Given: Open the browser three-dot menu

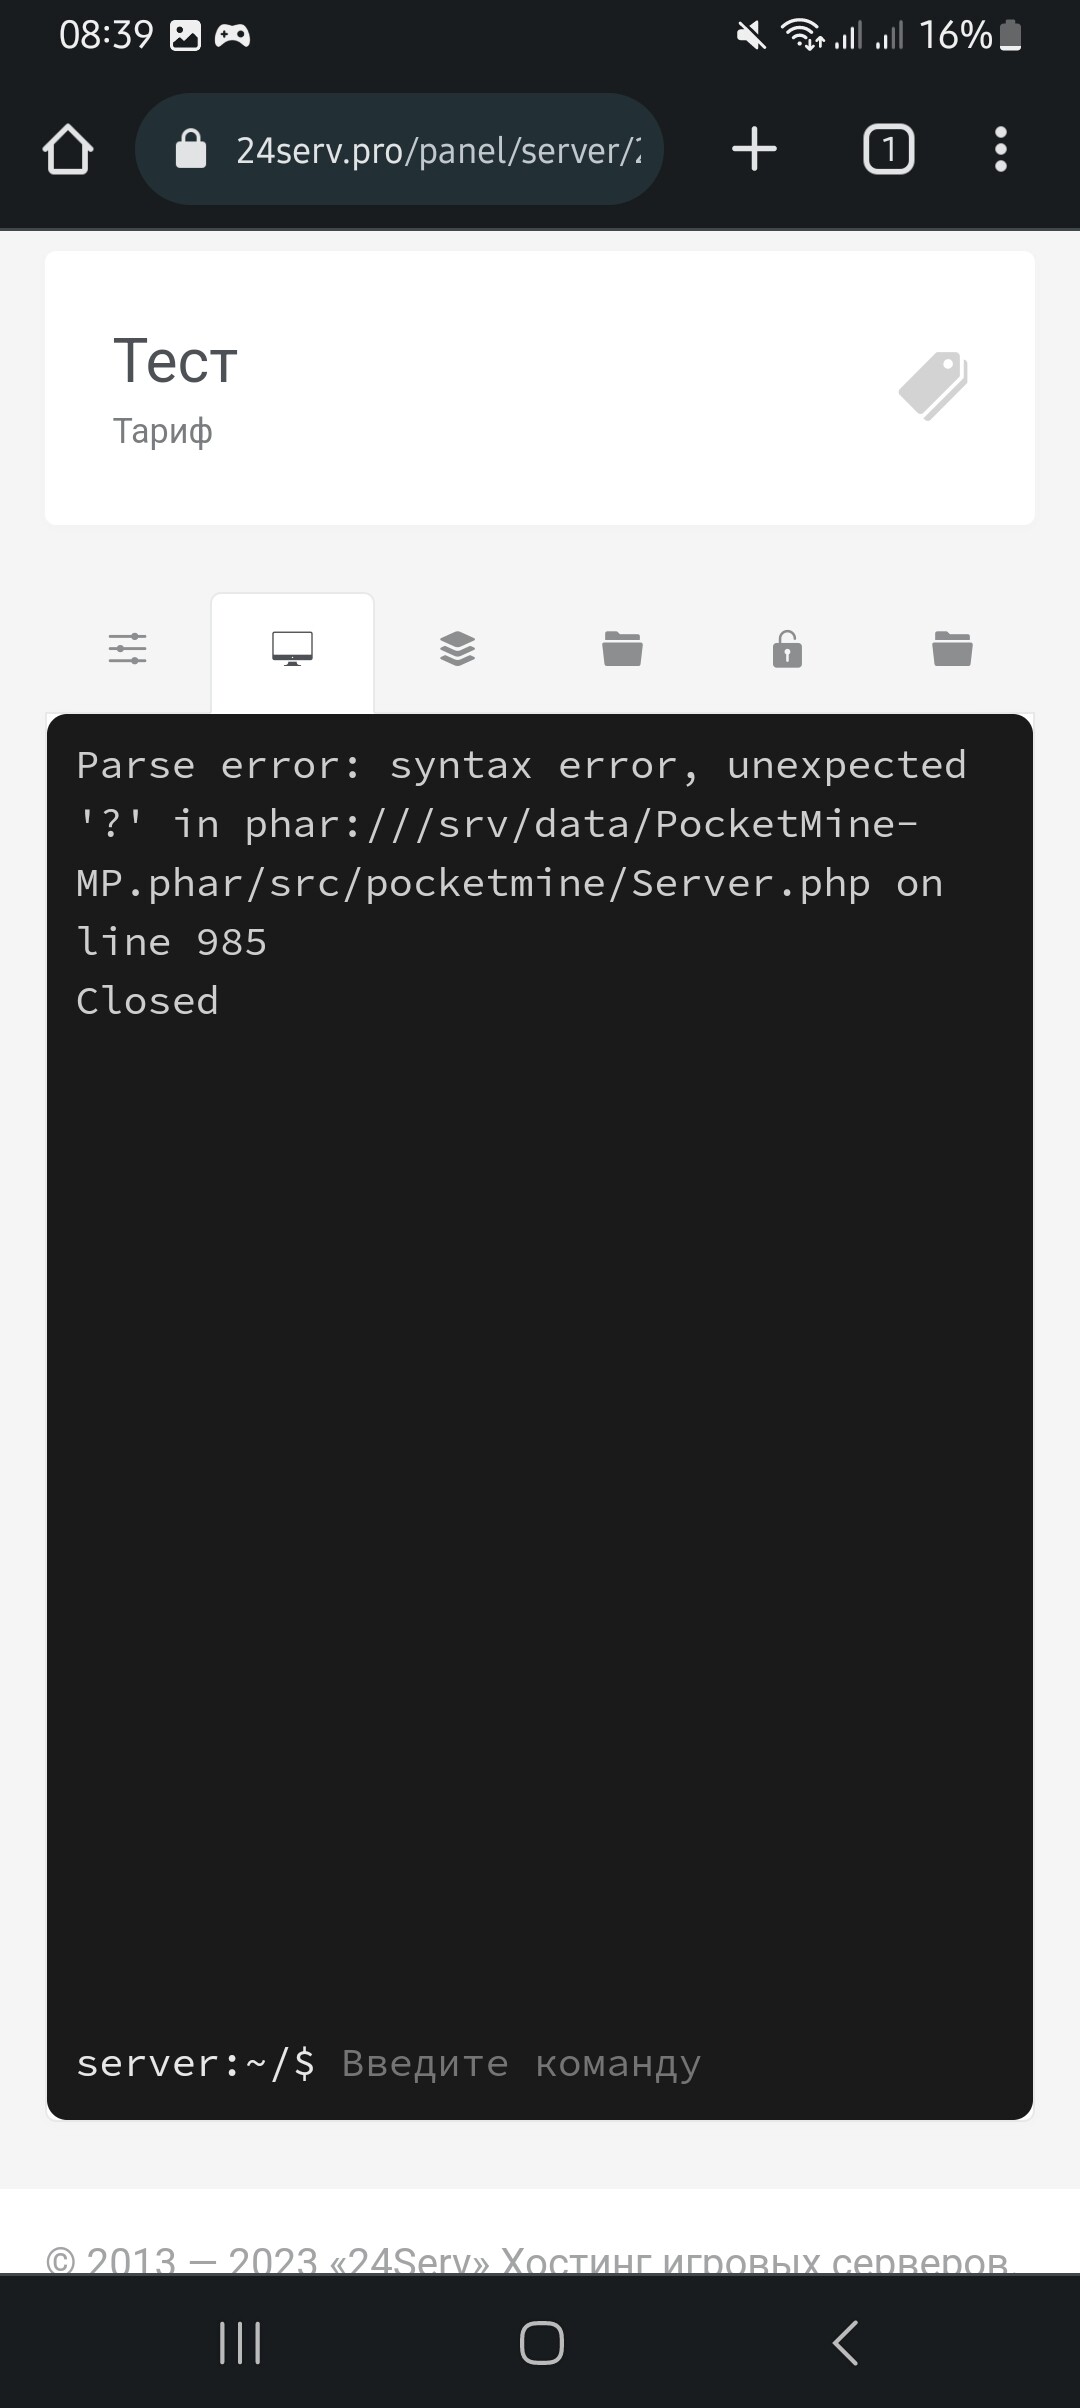Looking at the screenshot, I should tap(1000, 150).
